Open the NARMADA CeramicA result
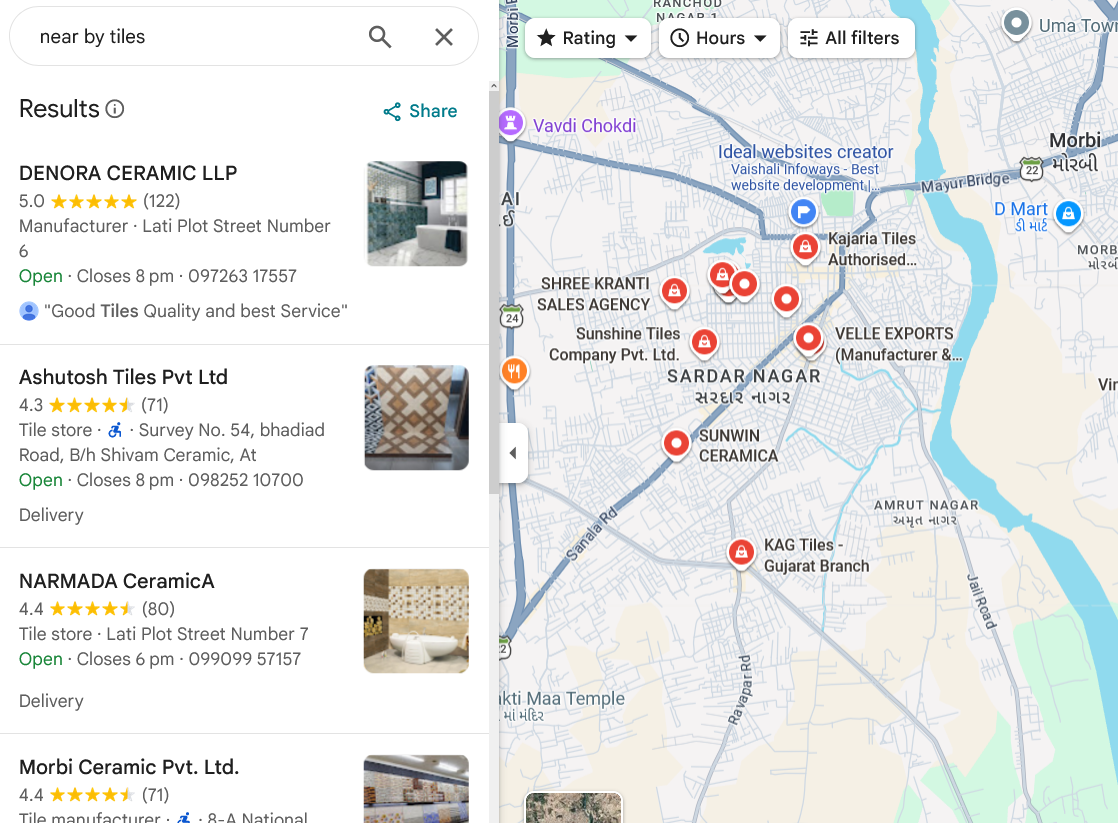 coord(117,581)
